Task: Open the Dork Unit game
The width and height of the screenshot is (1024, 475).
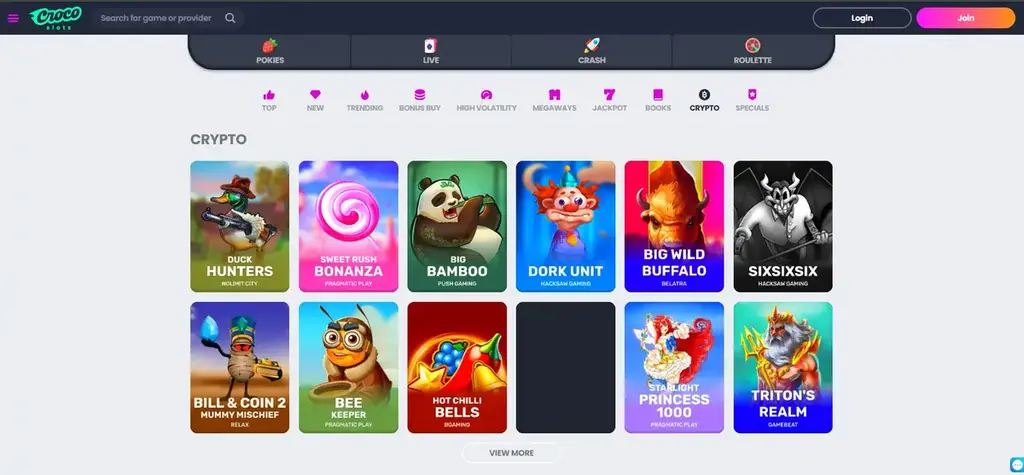Action: click(x=566, y=226)
